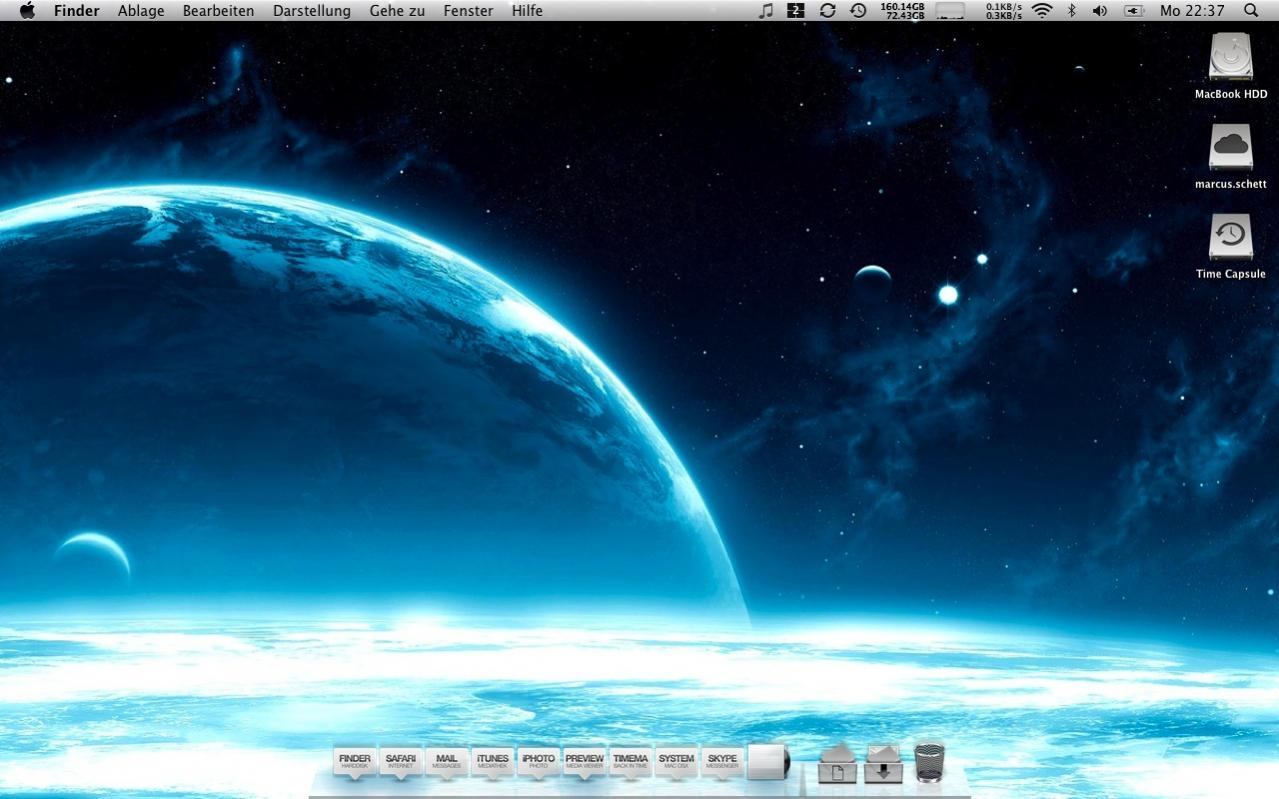Click the disk space 160.14GB readout
The width and height of the screenshot is (1279, 799).
902,11
